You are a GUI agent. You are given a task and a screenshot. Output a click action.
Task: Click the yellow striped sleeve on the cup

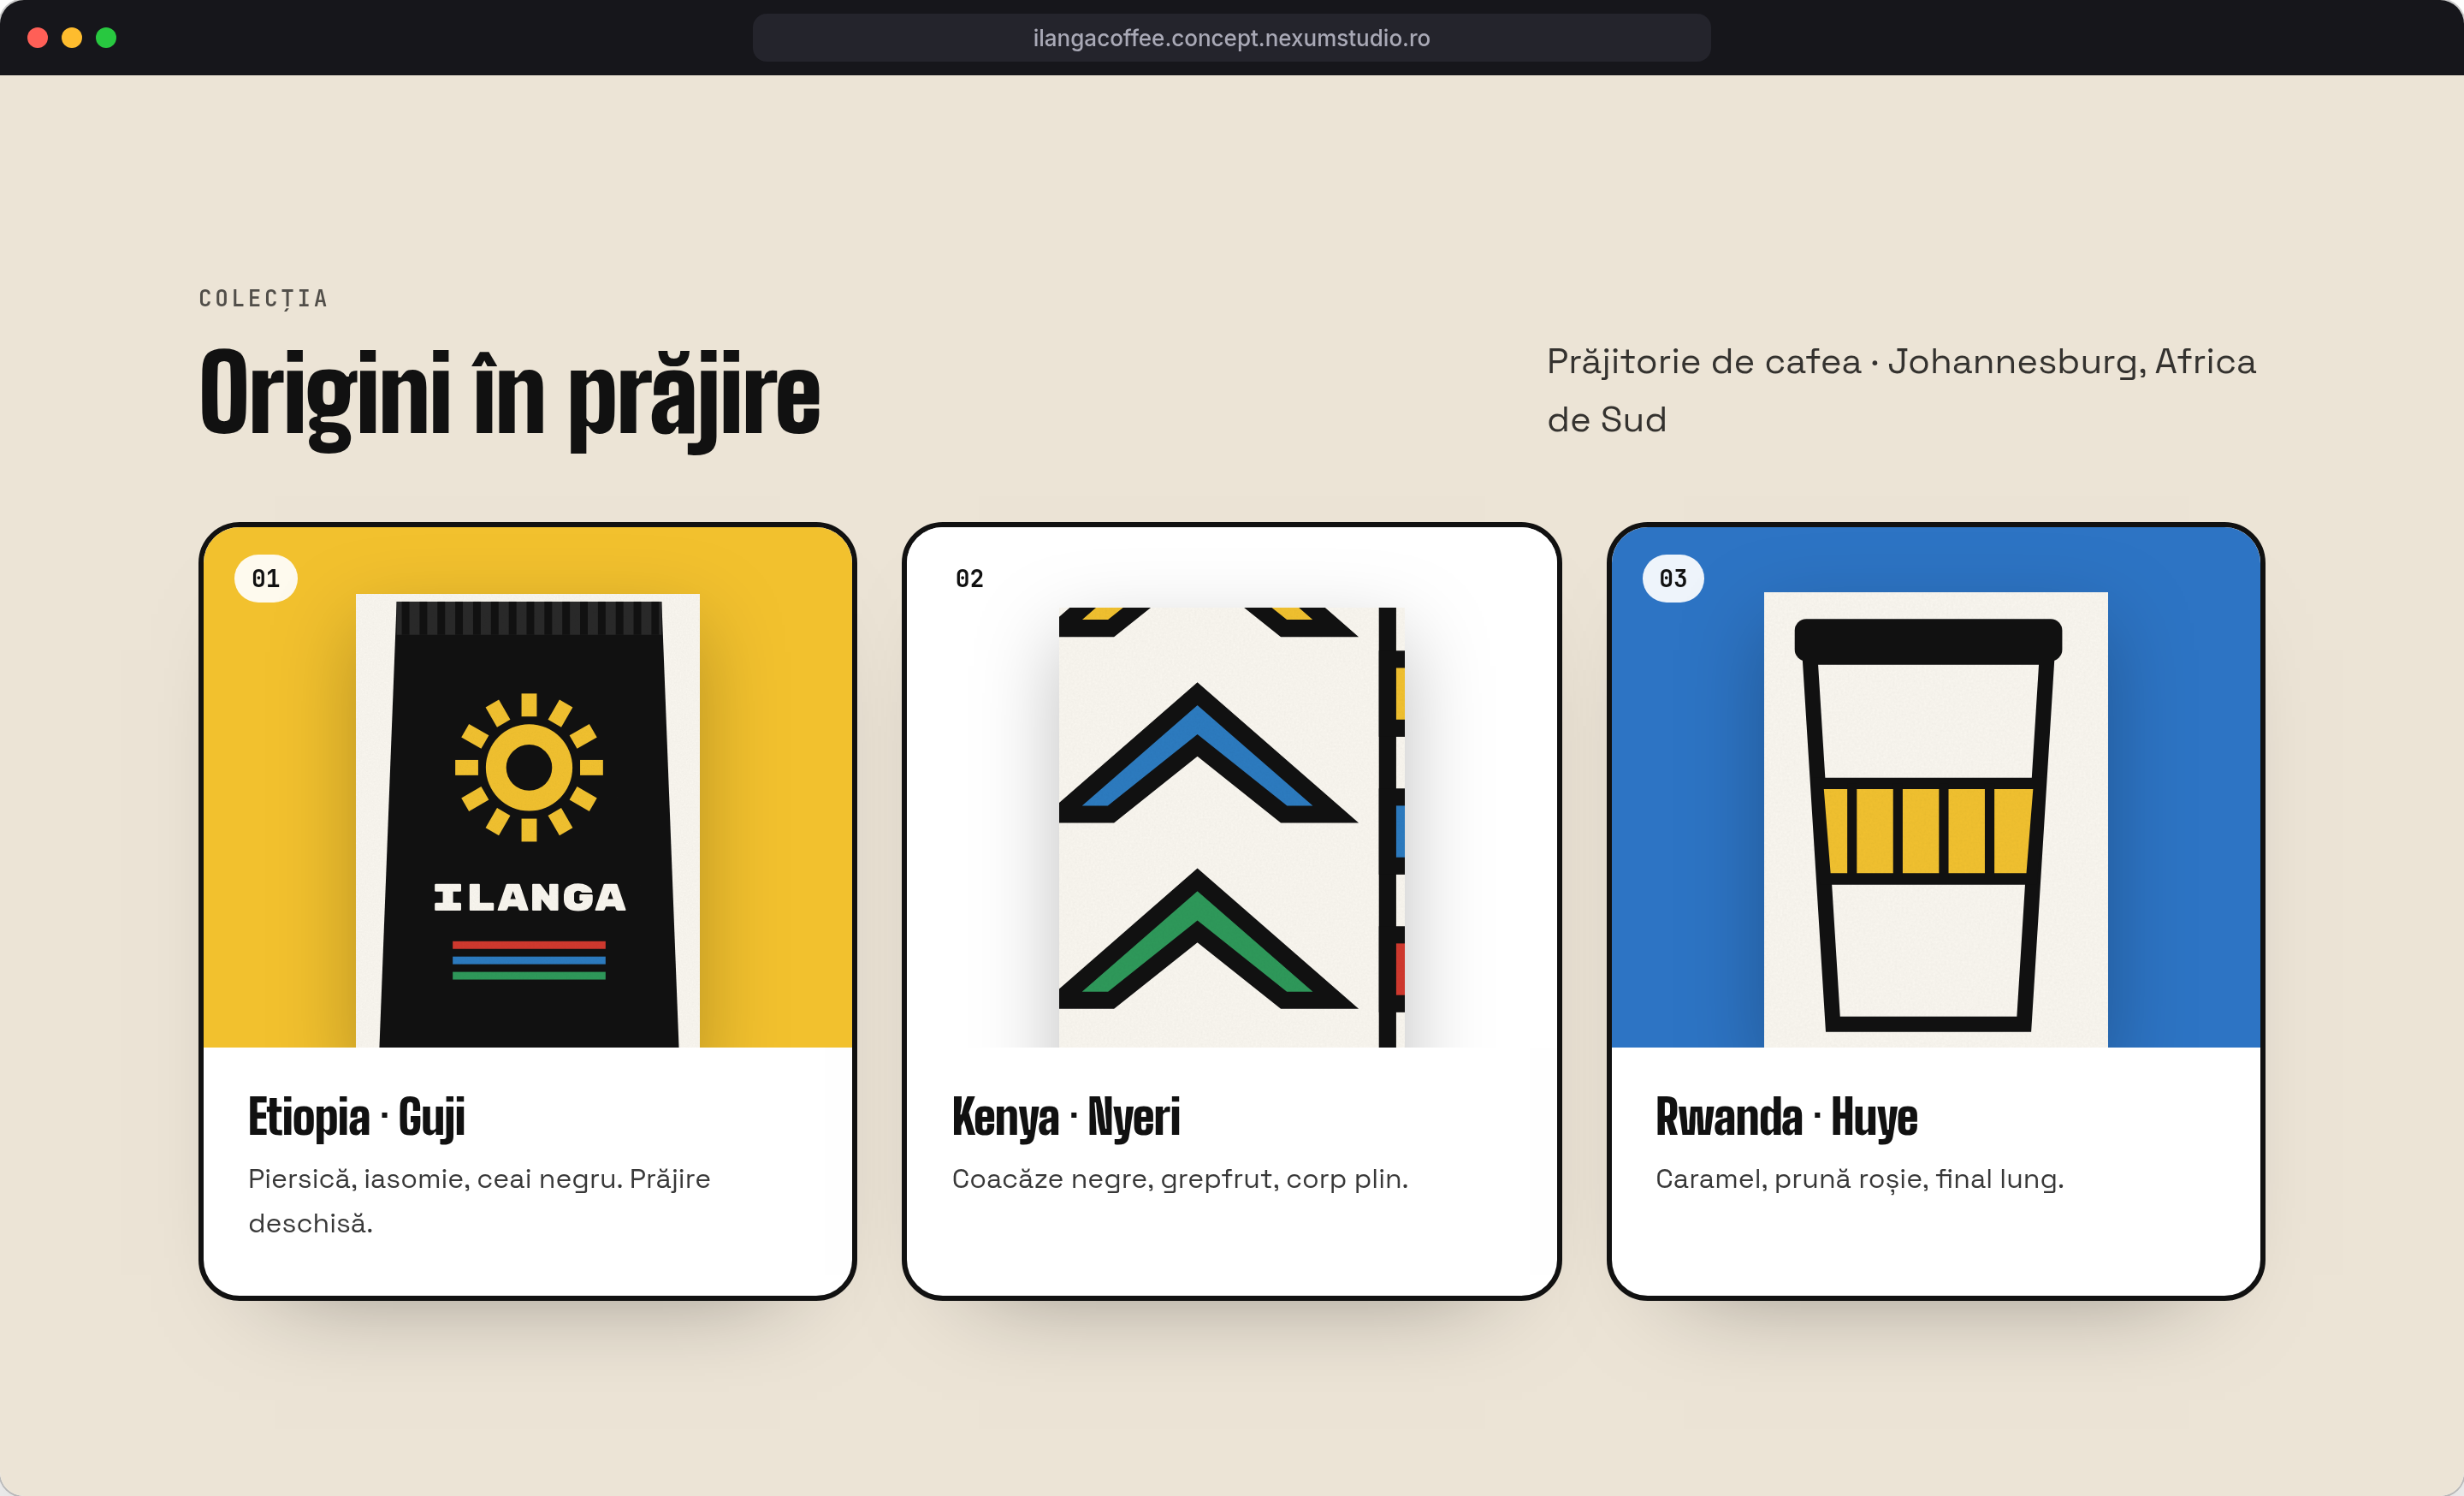1928,831
